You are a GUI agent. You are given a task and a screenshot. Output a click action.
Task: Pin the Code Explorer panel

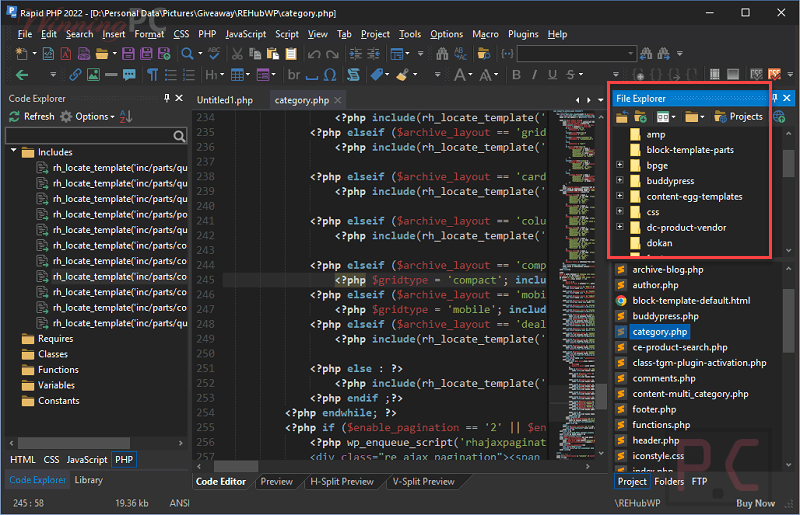point(166,98)
